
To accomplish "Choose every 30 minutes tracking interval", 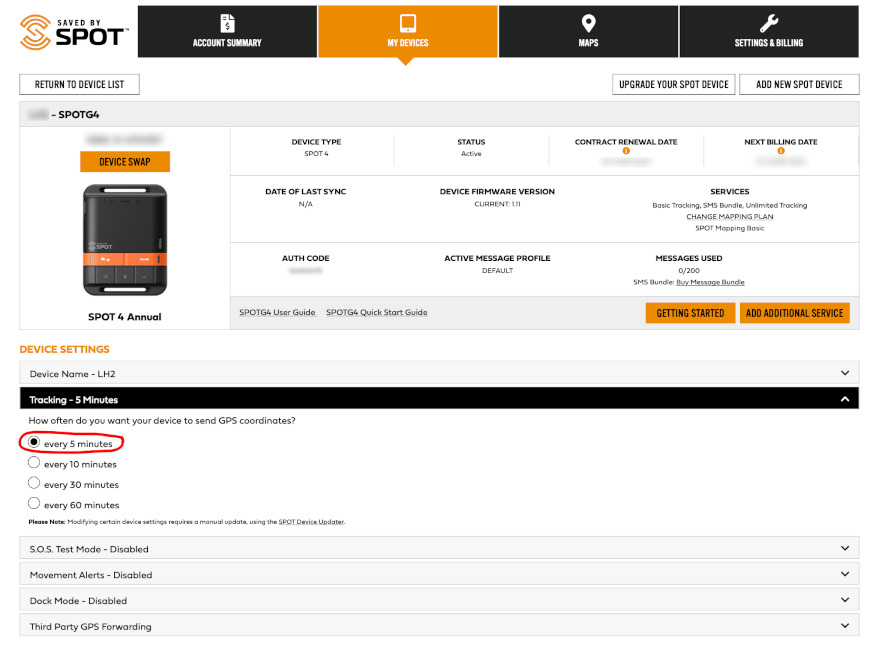I will pyautogui.click(x=34, y=484).
